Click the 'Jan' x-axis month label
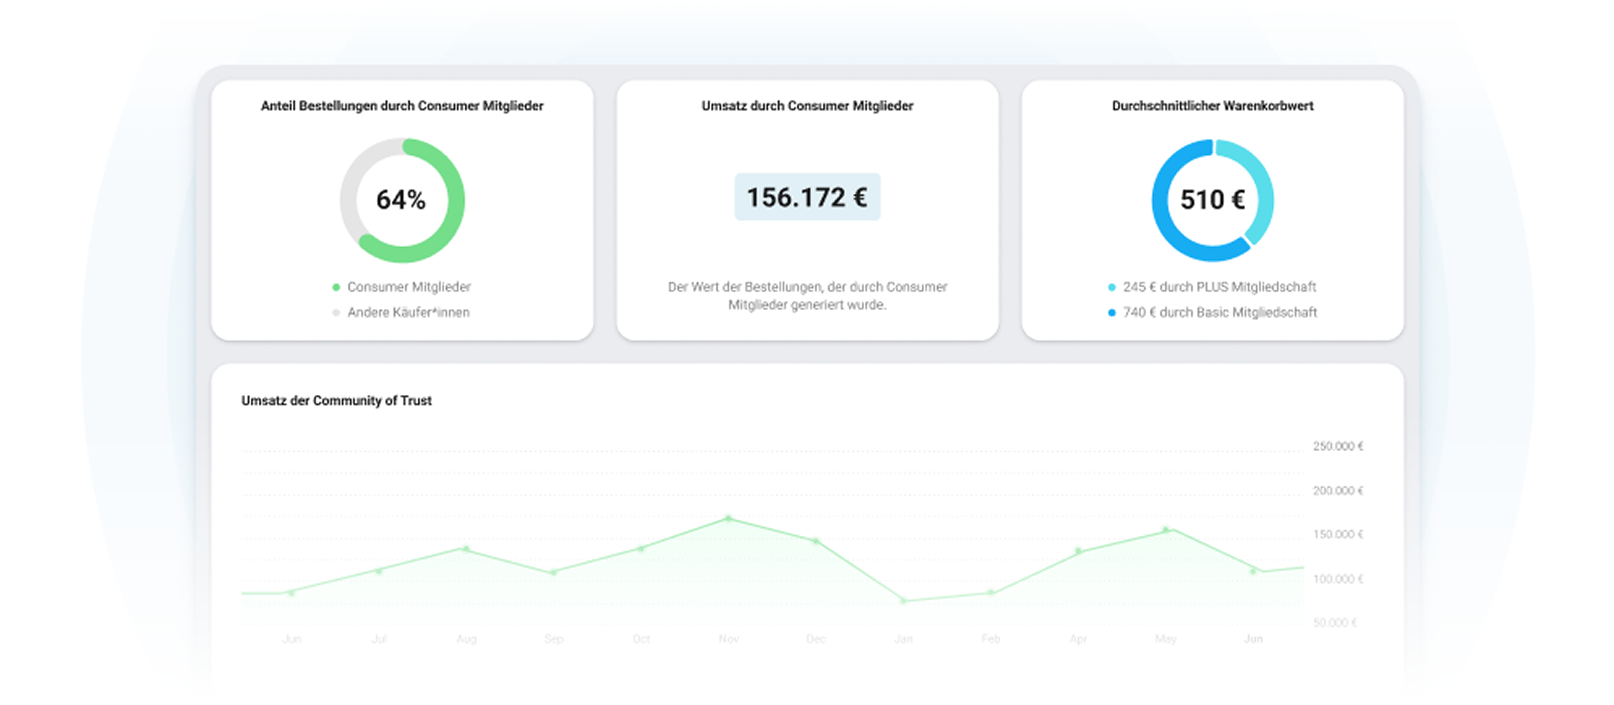This screenshot has height=705, width=1614. coord(903,639)
